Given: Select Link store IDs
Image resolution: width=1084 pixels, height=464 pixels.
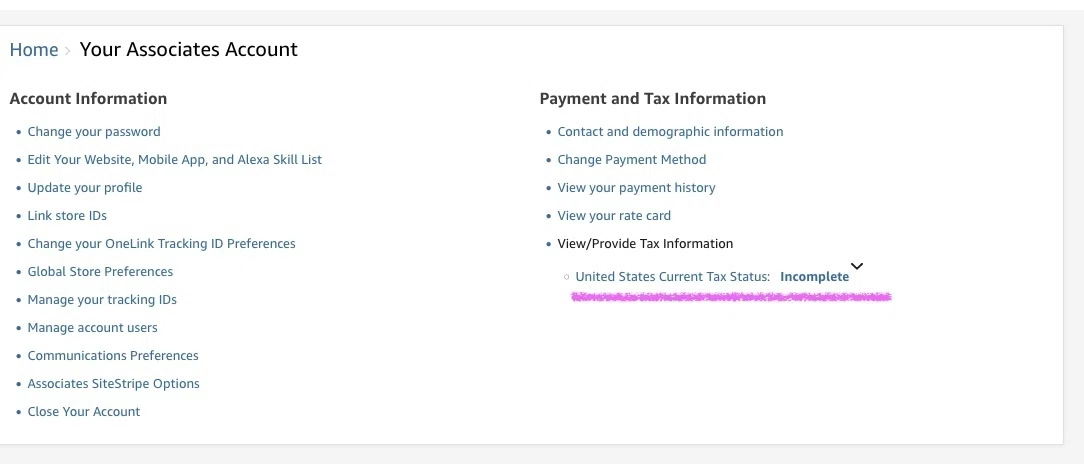Looking at the screenshot, I should coord(67,216).
